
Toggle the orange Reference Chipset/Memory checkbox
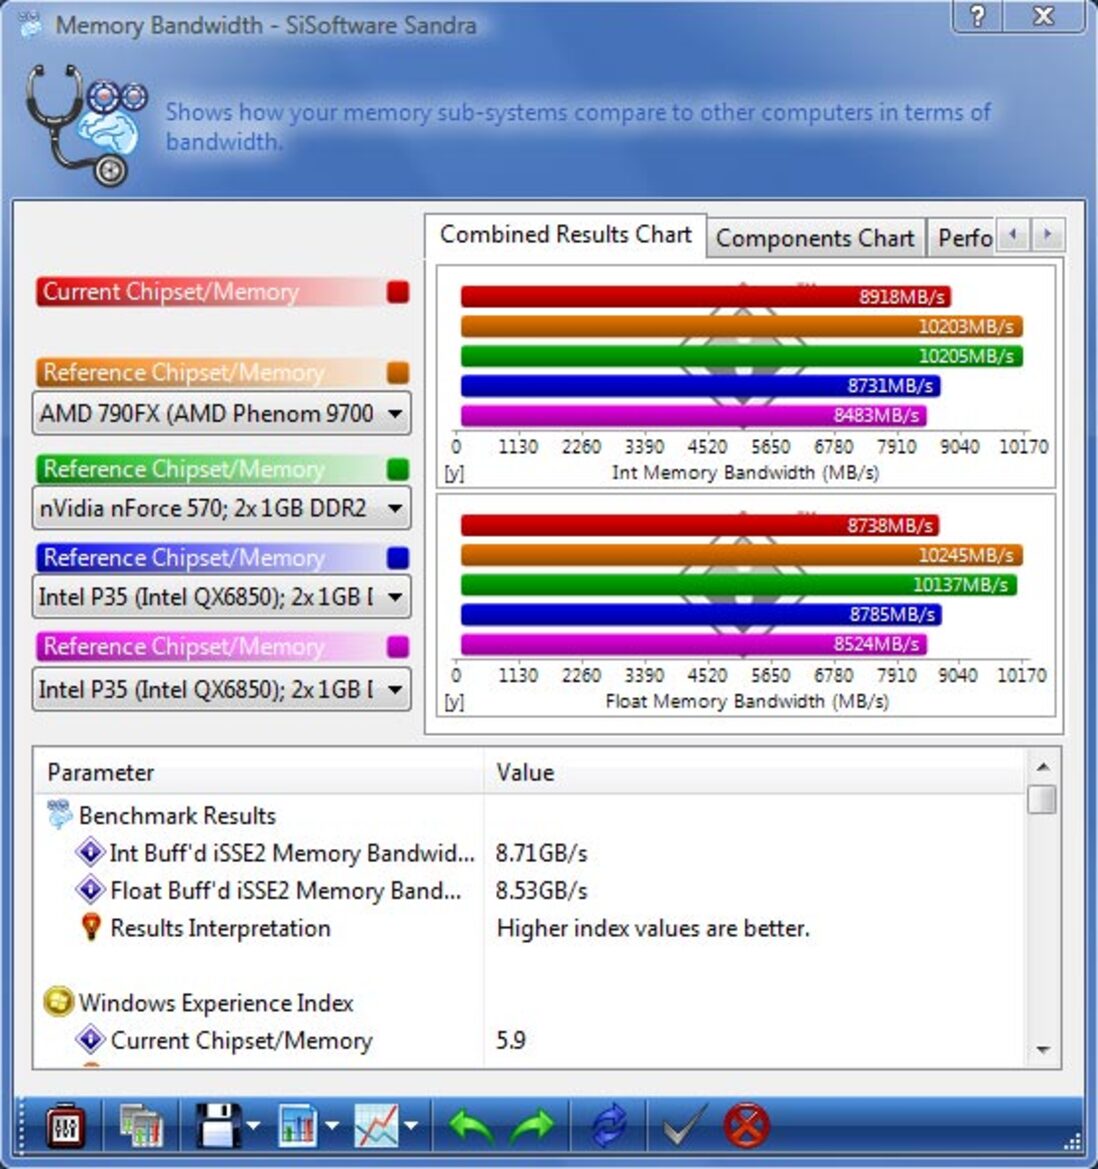pyautogui.click(x=398, y=372)
